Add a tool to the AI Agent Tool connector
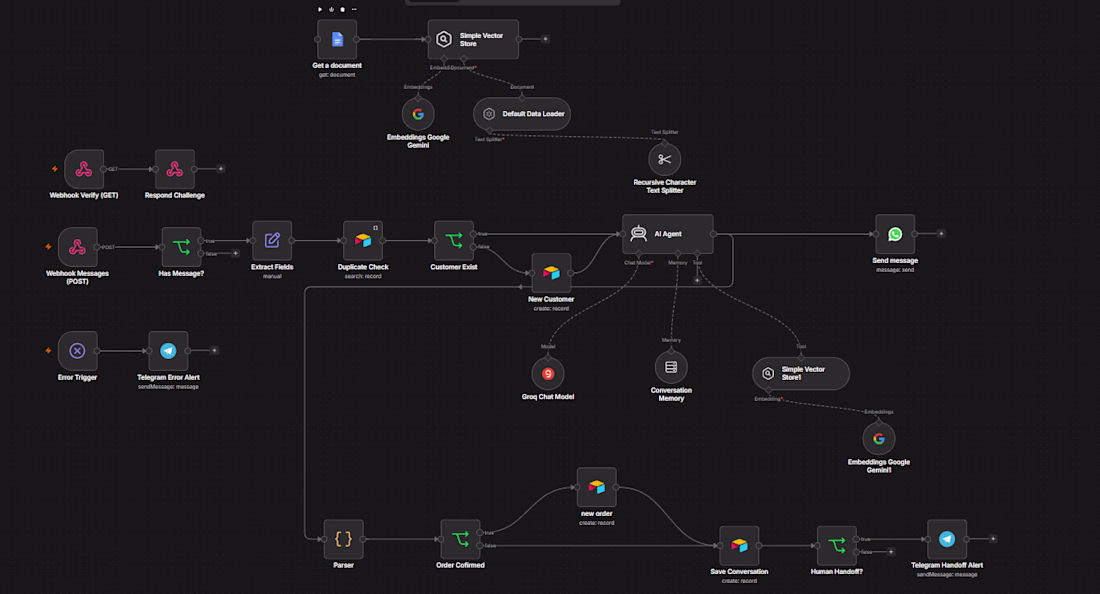Image resolution: width=1100 pixels, height=594 pixels. click(697, 281)
